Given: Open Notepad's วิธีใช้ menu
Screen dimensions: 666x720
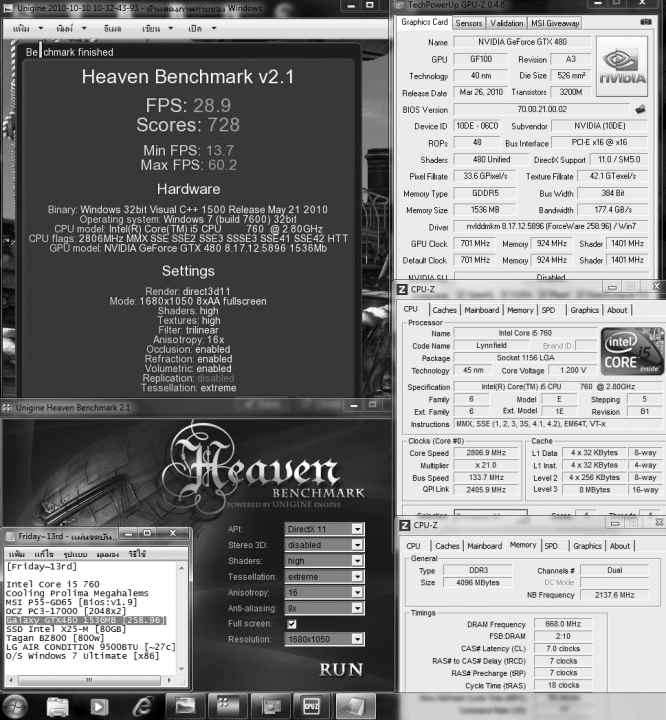Looking at the screenshot, I should pyautogui.click(x=137, y=554).
